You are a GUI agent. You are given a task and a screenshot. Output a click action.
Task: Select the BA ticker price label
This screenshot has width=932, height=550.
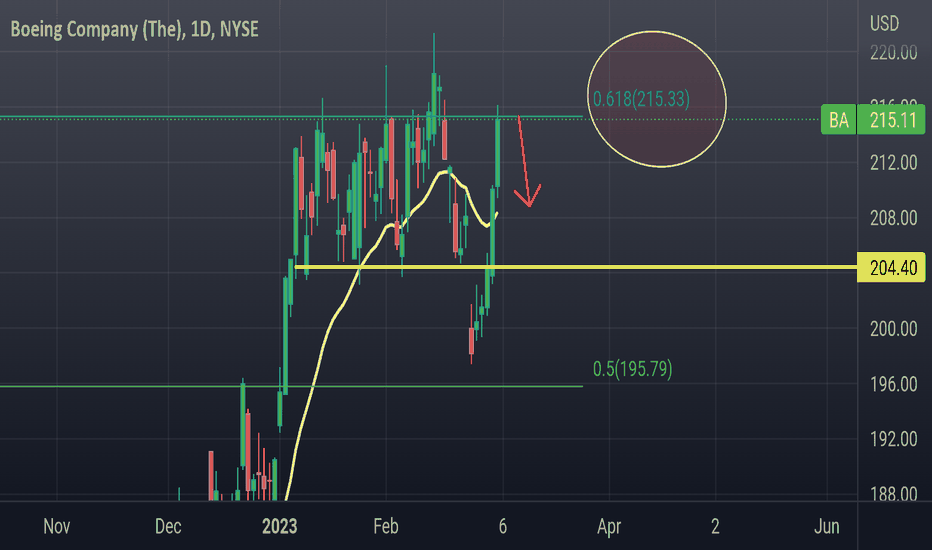coord(838,120)
